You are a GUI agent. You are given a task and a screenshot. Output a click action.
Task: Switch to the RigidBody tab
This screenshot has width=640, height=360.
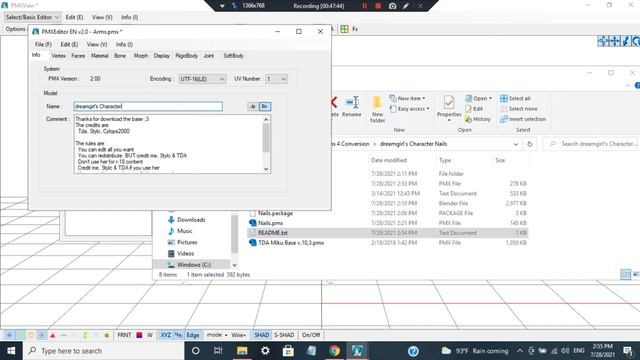pyautogui.click(x=187, y=56)
